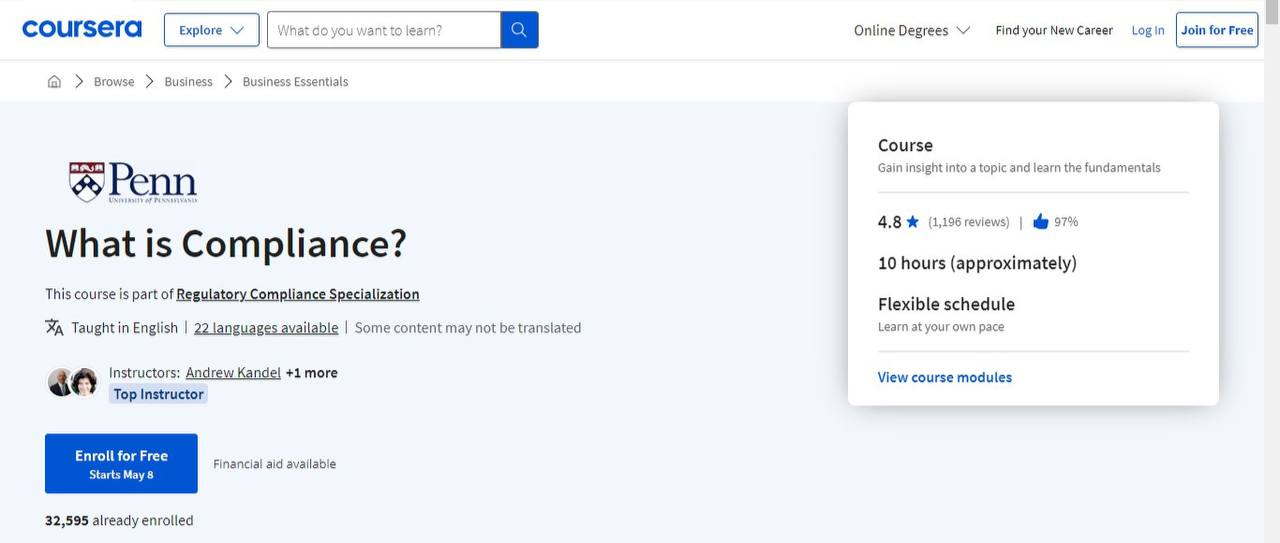Click the 4.8 star rating icon
Image resolution: width=1280 pixels, height=543 pixels.
[x=912, y=222]
